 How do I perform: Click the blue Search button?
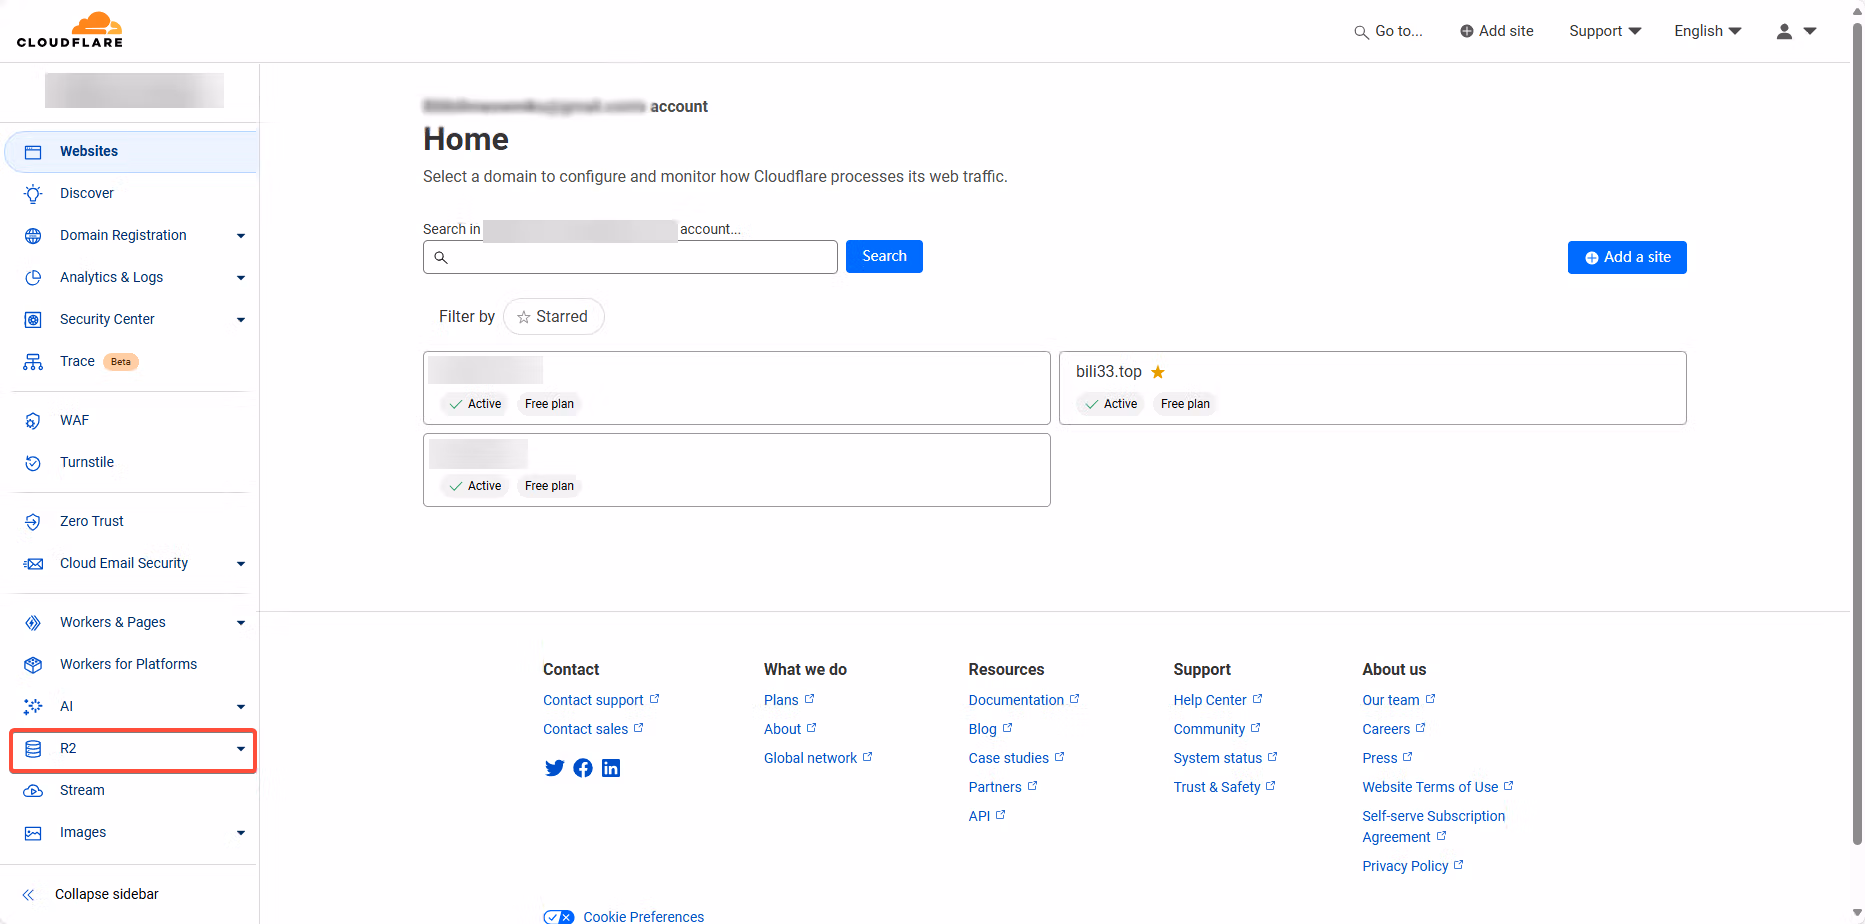coord(884,257)
